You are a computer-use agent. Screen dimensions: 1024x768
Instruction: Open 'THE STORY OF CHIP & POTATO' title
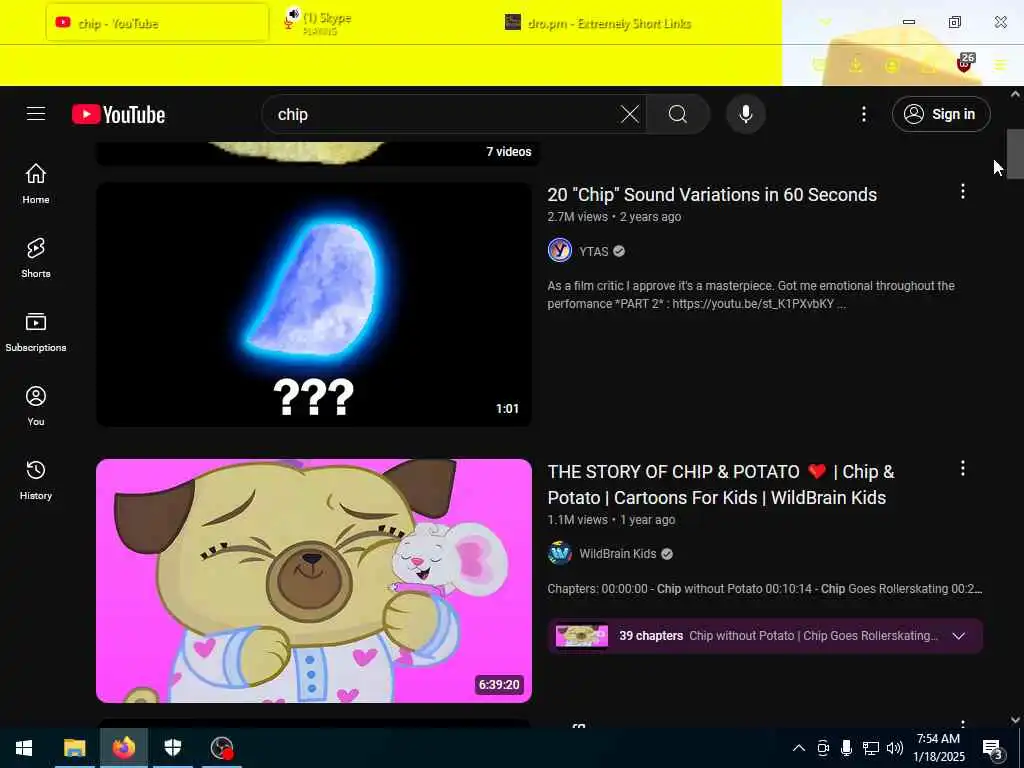[x=721, y=485]
